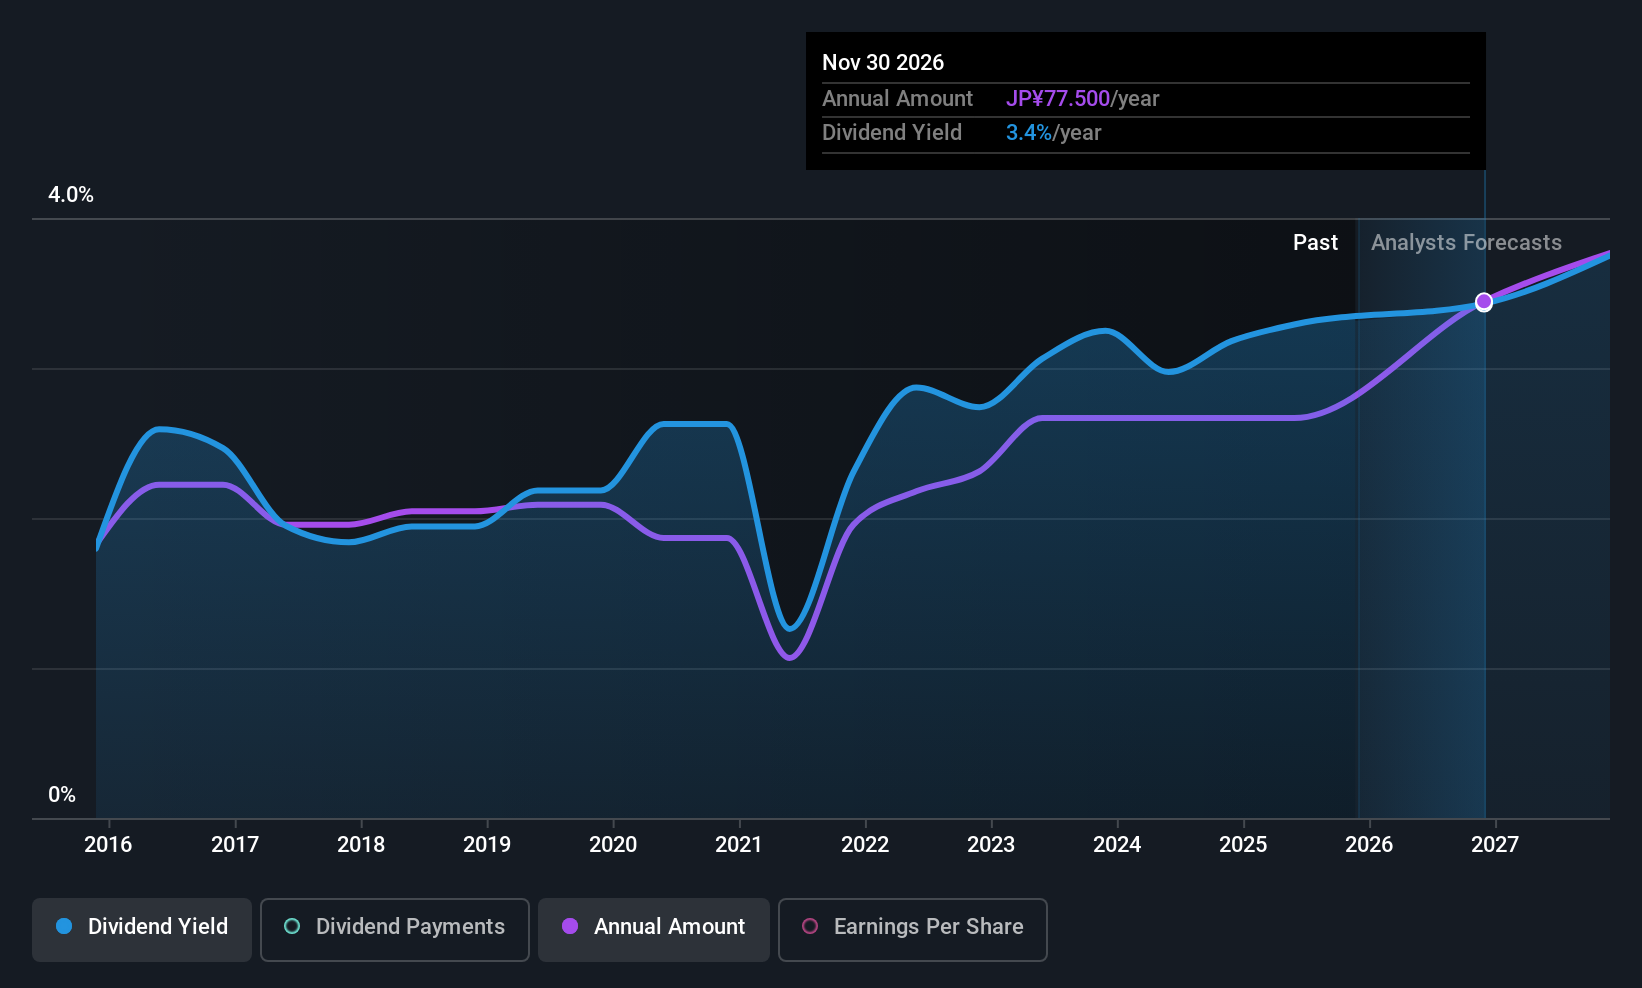Click the pink Earnings Per Share circle
The width and height of the screenshot is (1642, 988).
[810, 927]
